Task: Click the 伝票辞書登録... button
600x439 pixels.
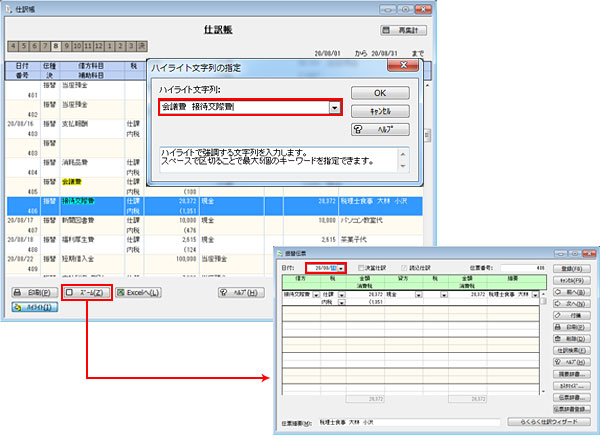Action: click(572, 409)
